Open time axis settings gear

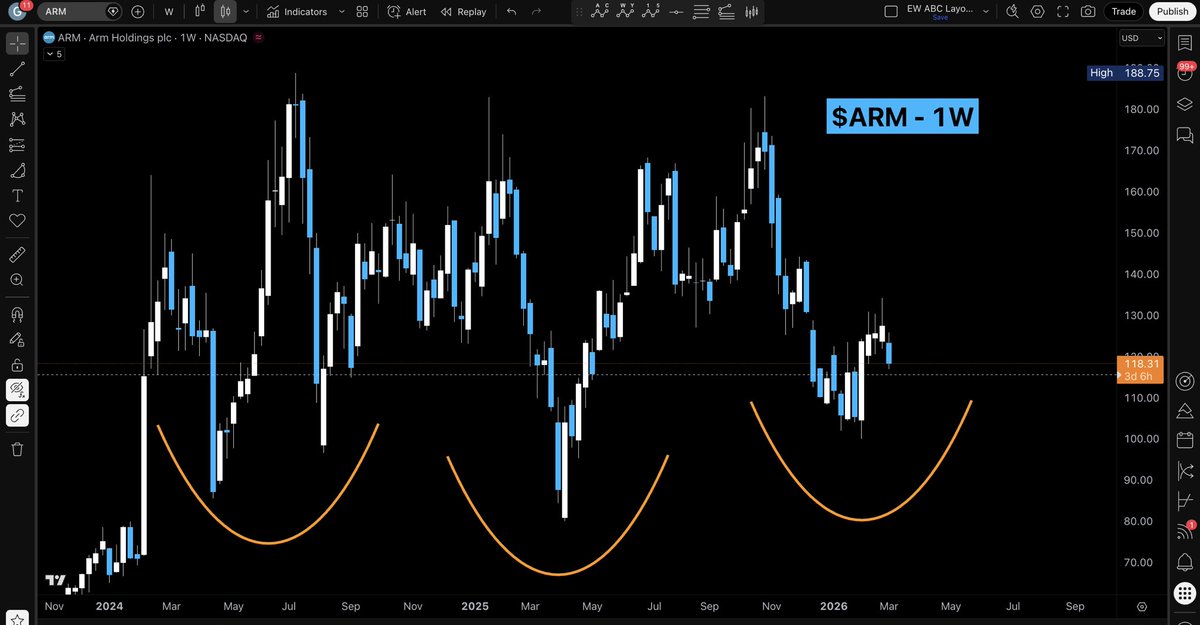[x=1142, y=606]
